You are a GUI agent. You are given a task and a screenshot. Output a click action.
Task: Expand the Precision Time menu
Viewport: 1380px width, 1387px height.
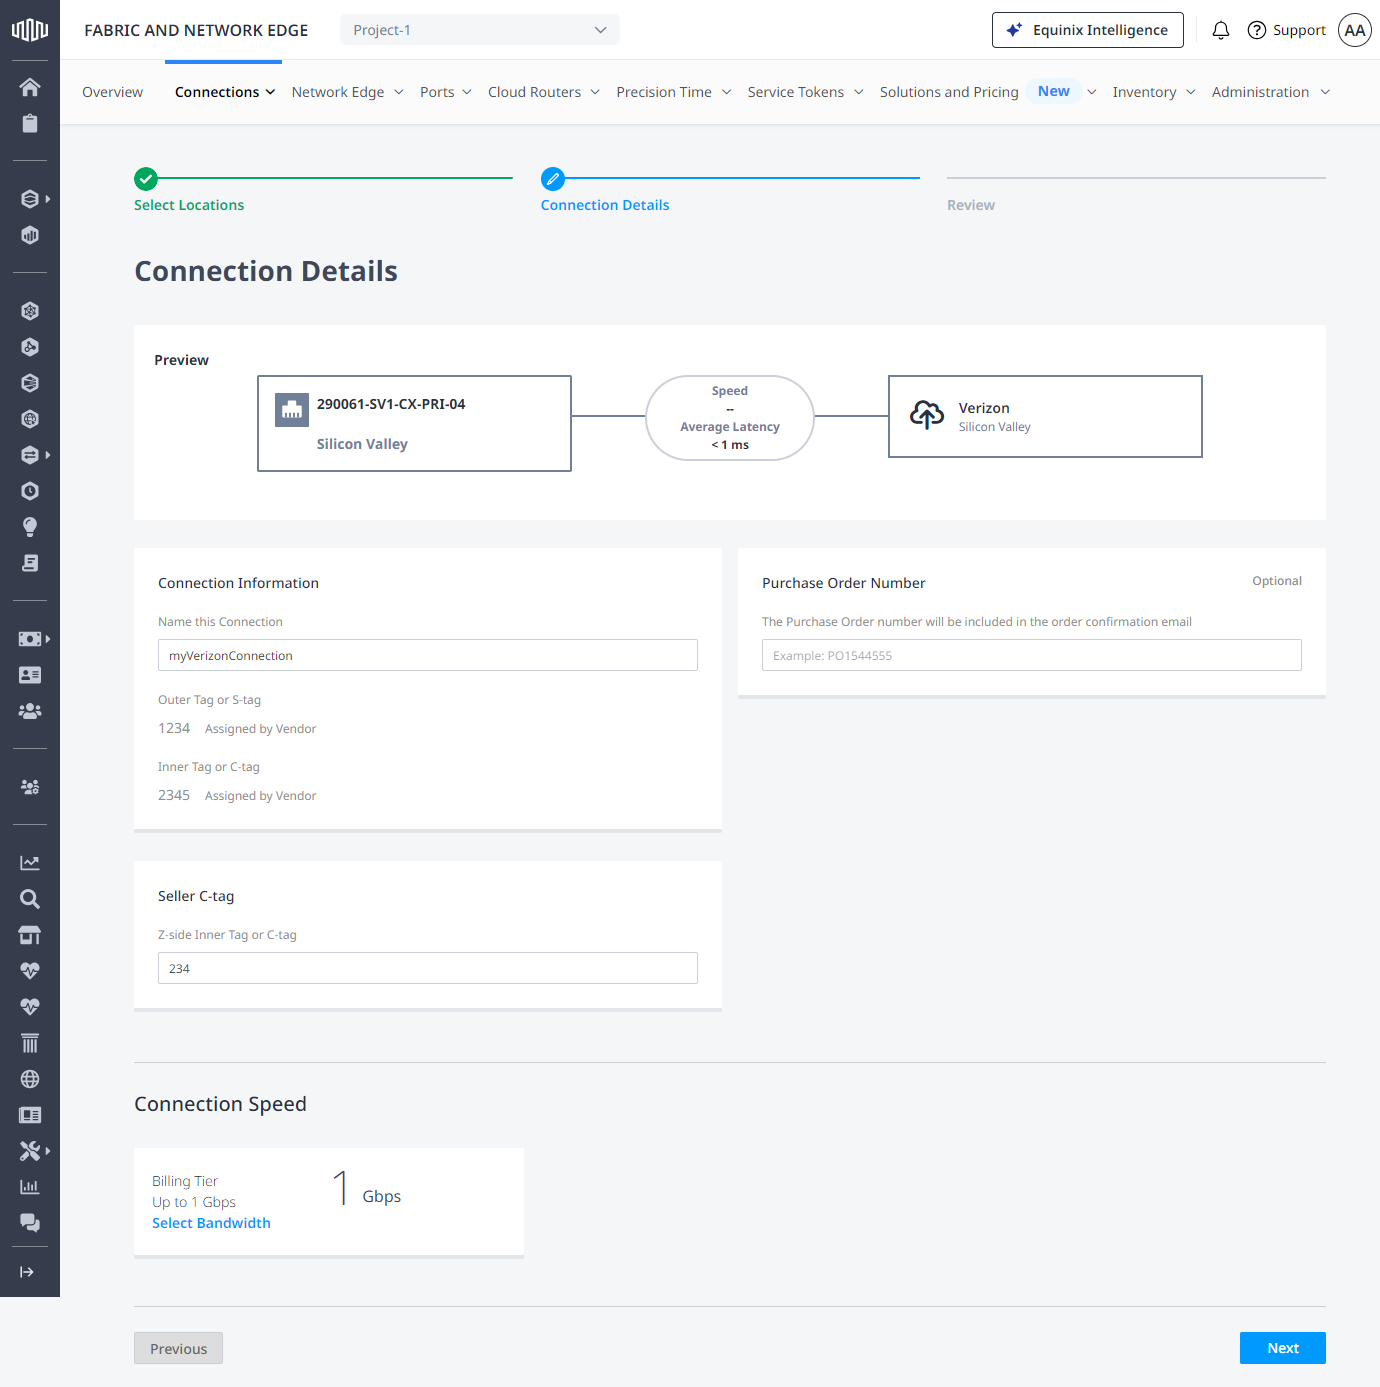(674, 92)
